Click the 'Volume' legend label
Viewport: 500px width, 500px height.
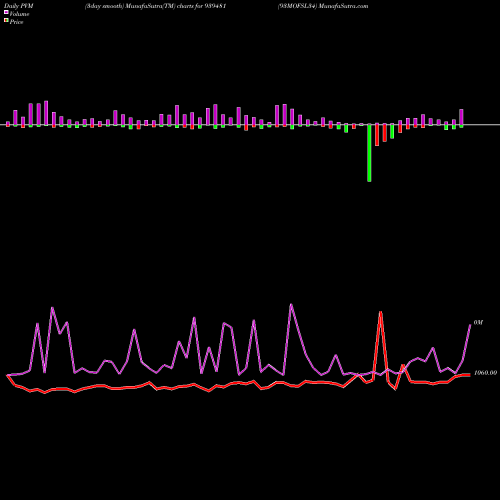tap(19, 14)
